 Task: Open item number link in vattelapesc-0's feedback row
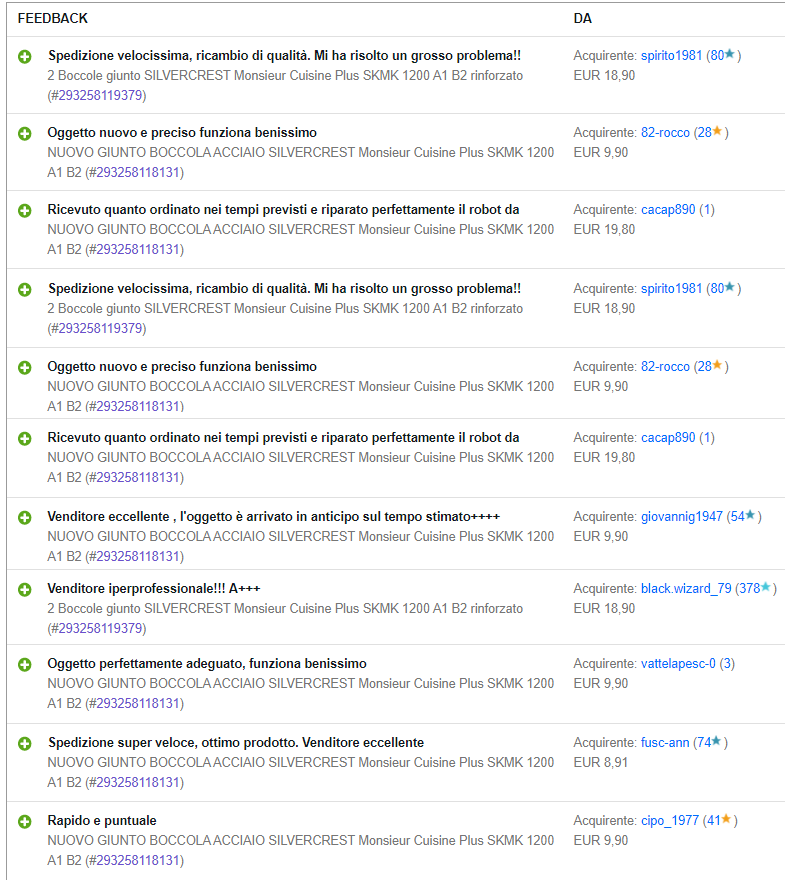[138, 703]
